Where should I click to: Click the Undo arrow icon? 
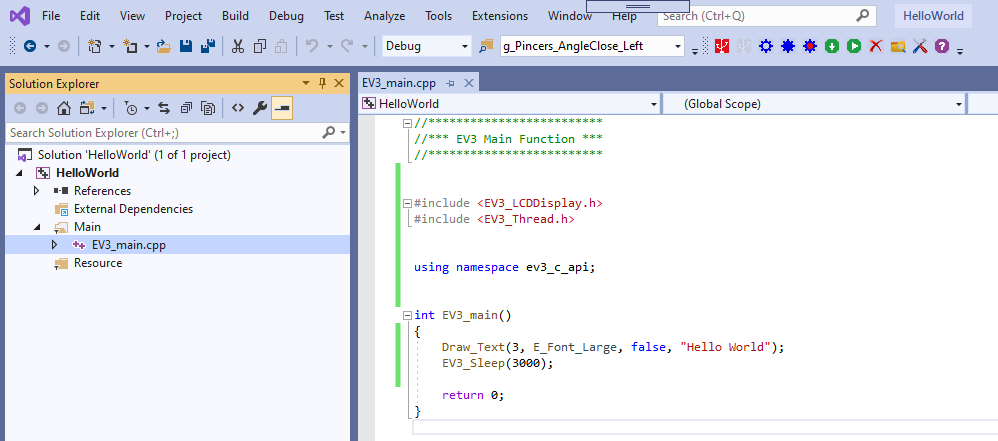[311, 46]
